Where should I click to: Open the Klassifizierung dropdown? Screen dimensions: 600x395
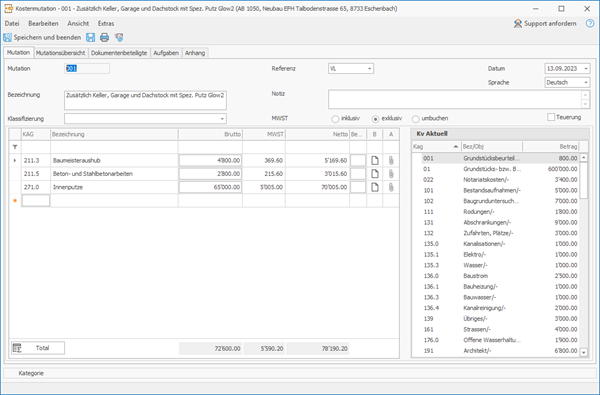(222, 119)
